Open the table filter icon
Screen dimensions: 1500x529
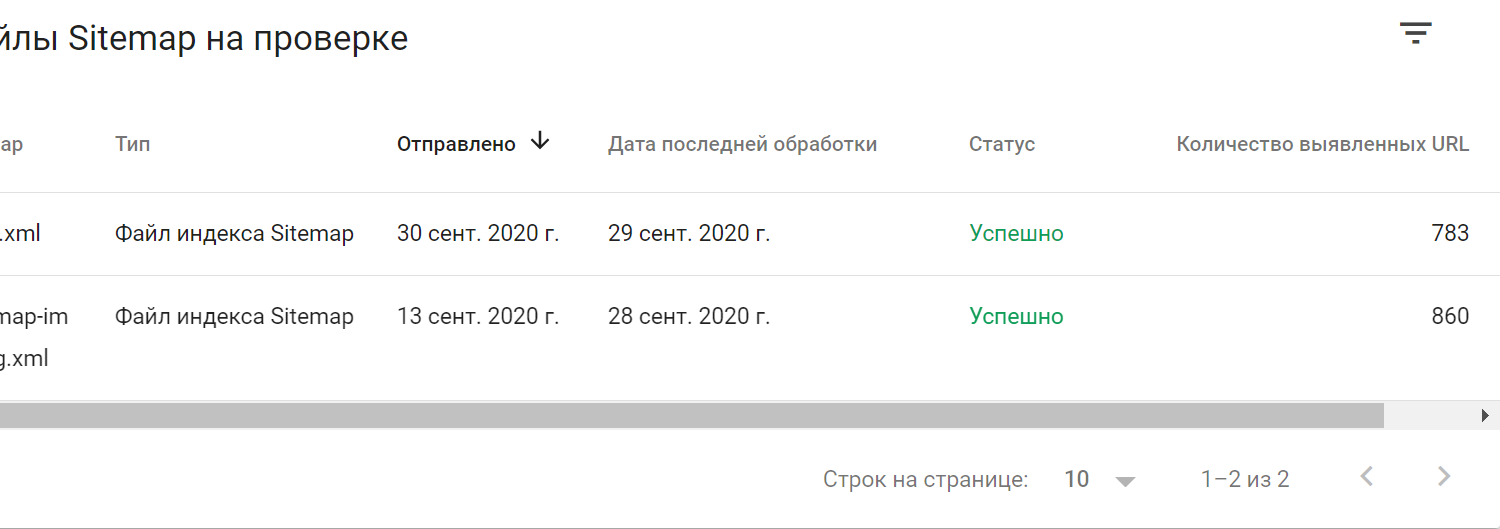[1416, 34]
